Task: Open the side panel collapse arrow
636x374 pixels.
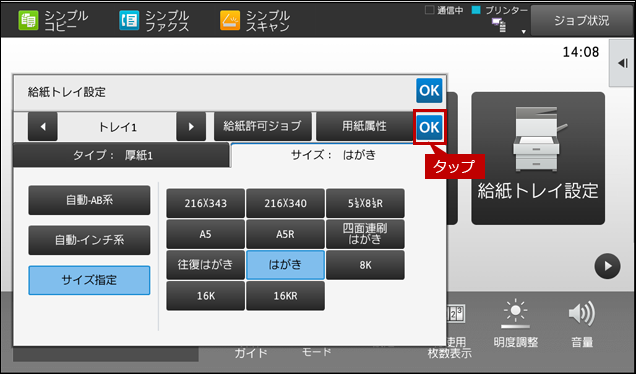Action: point(623,63)
